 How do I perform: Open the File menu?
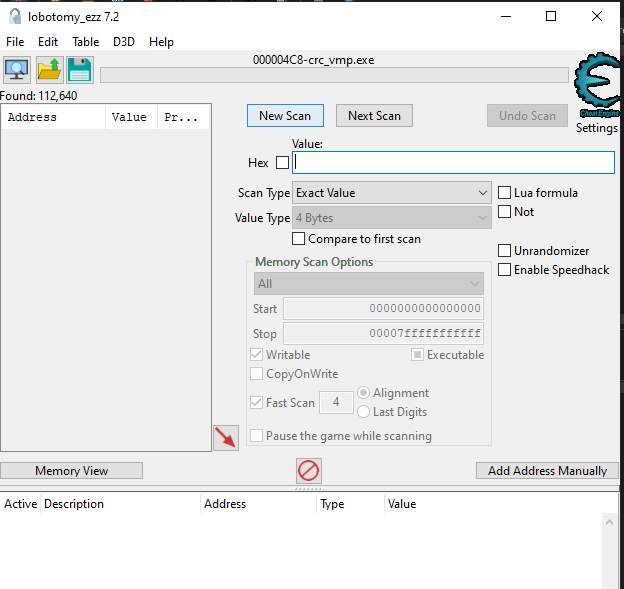tap(15, 42)
